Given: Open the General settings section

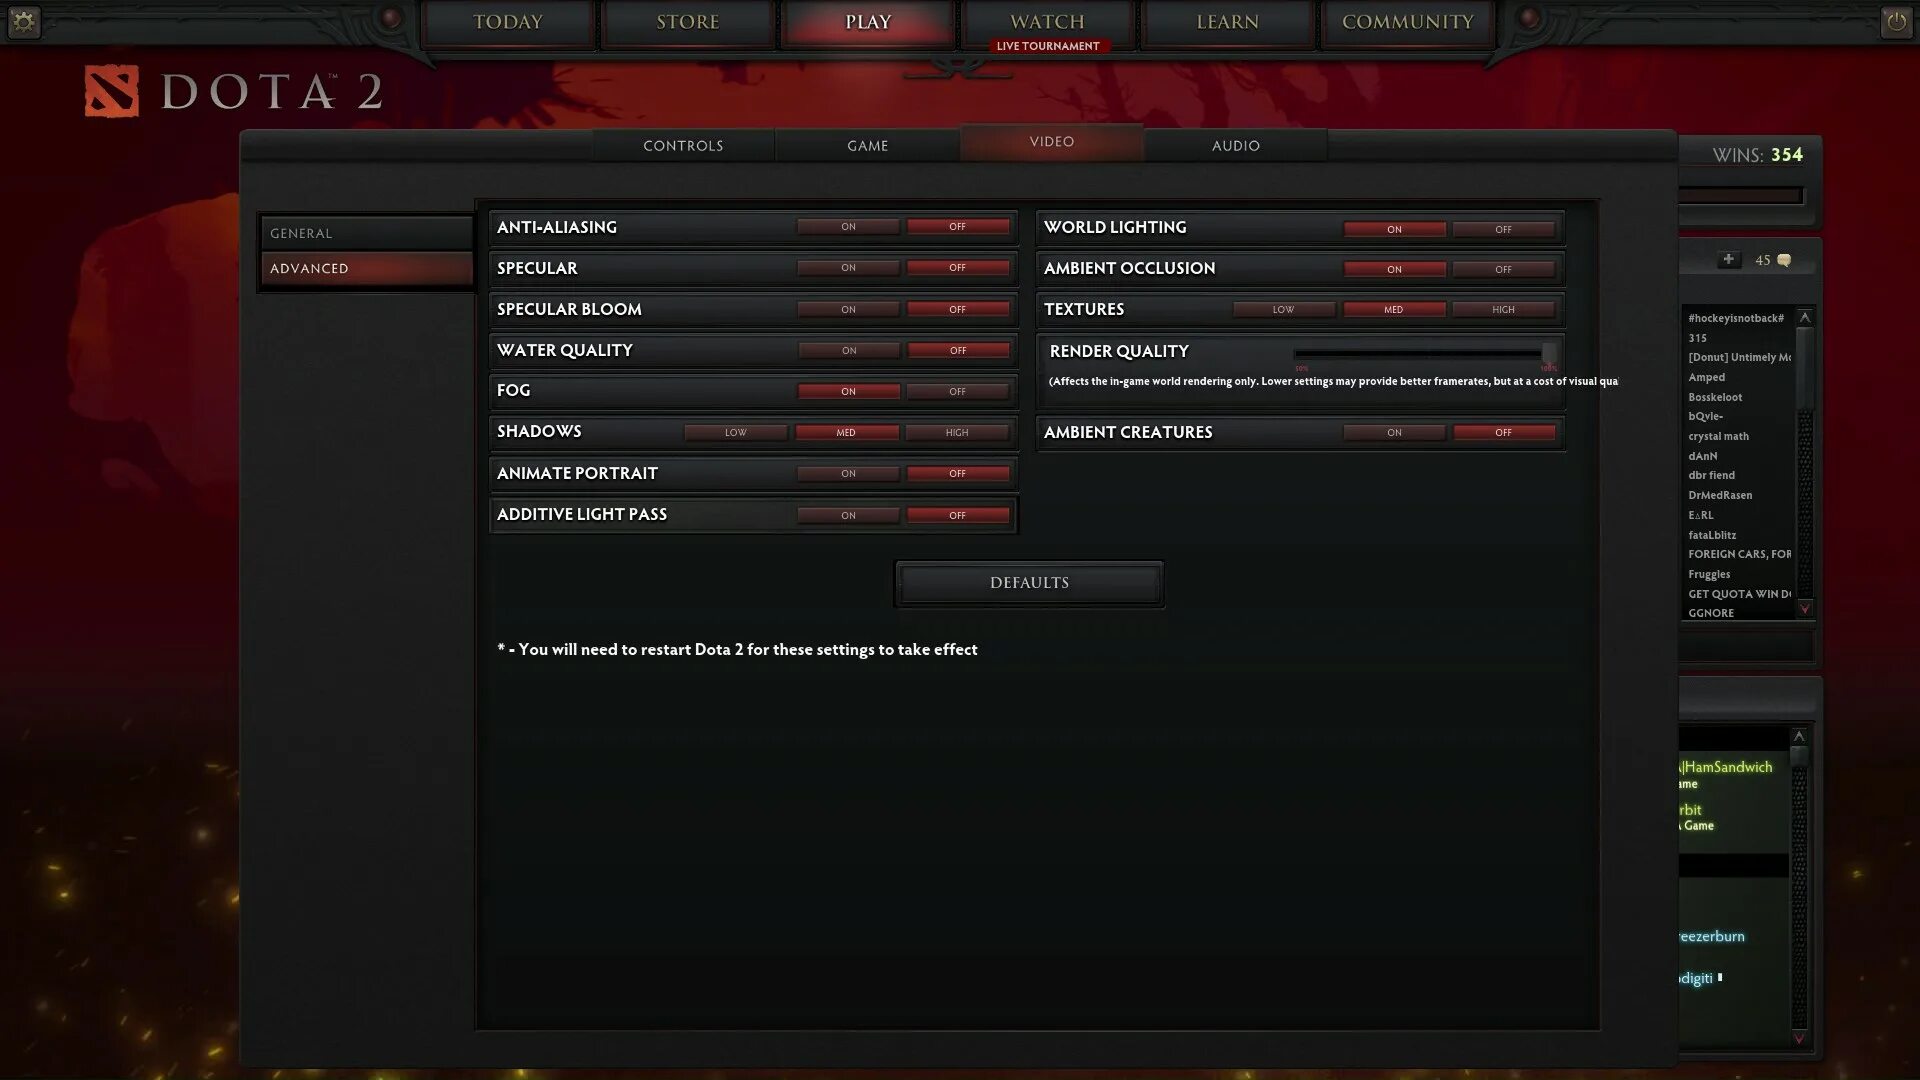Looking at the screenshot, I should click(366, 233).
